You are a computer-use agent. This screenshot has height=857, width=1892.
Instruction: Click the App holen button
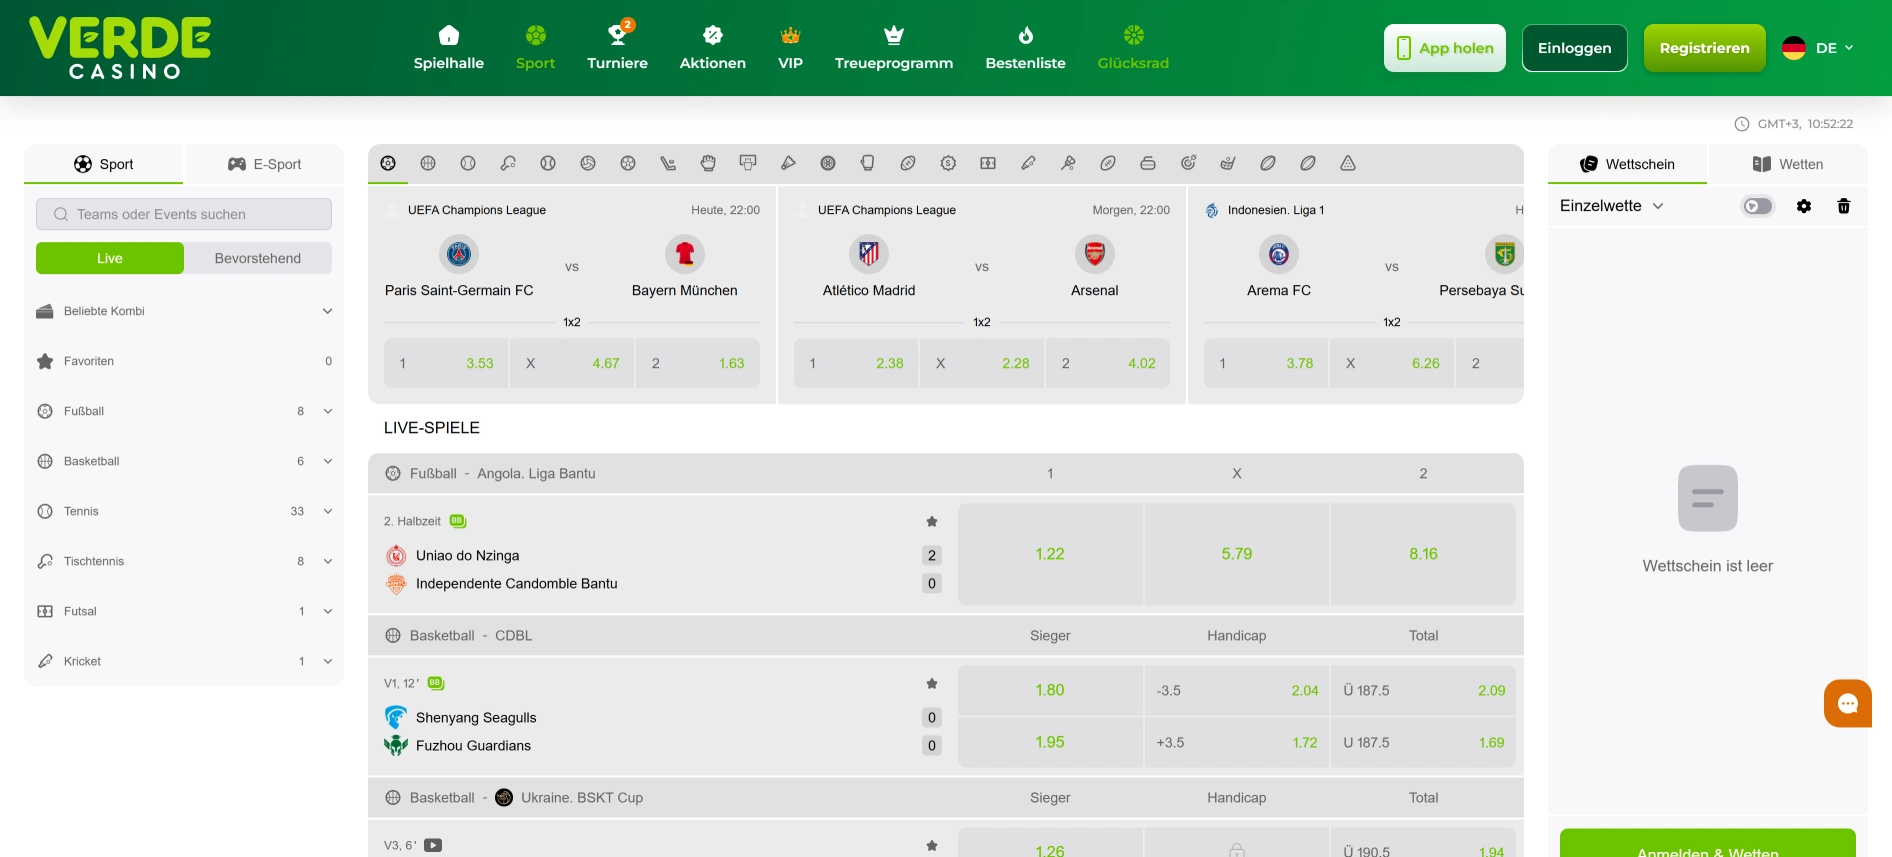[x=1445, y=48]
